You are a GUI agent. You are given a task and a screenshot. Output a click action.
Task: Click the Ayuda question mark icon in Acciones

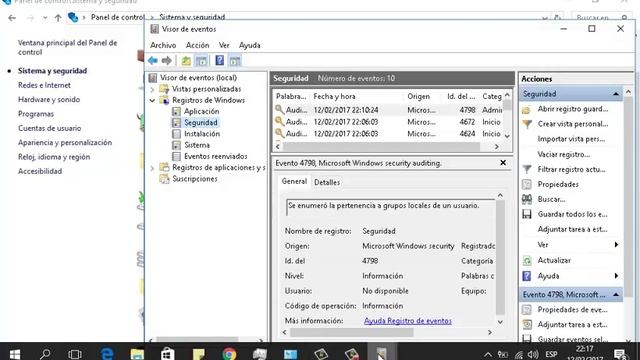pos(527,276)
